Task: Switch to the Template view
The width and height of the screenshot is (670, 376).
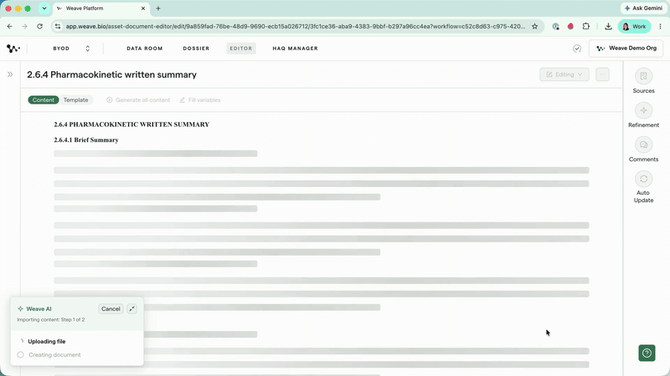Action: point(76,100)
